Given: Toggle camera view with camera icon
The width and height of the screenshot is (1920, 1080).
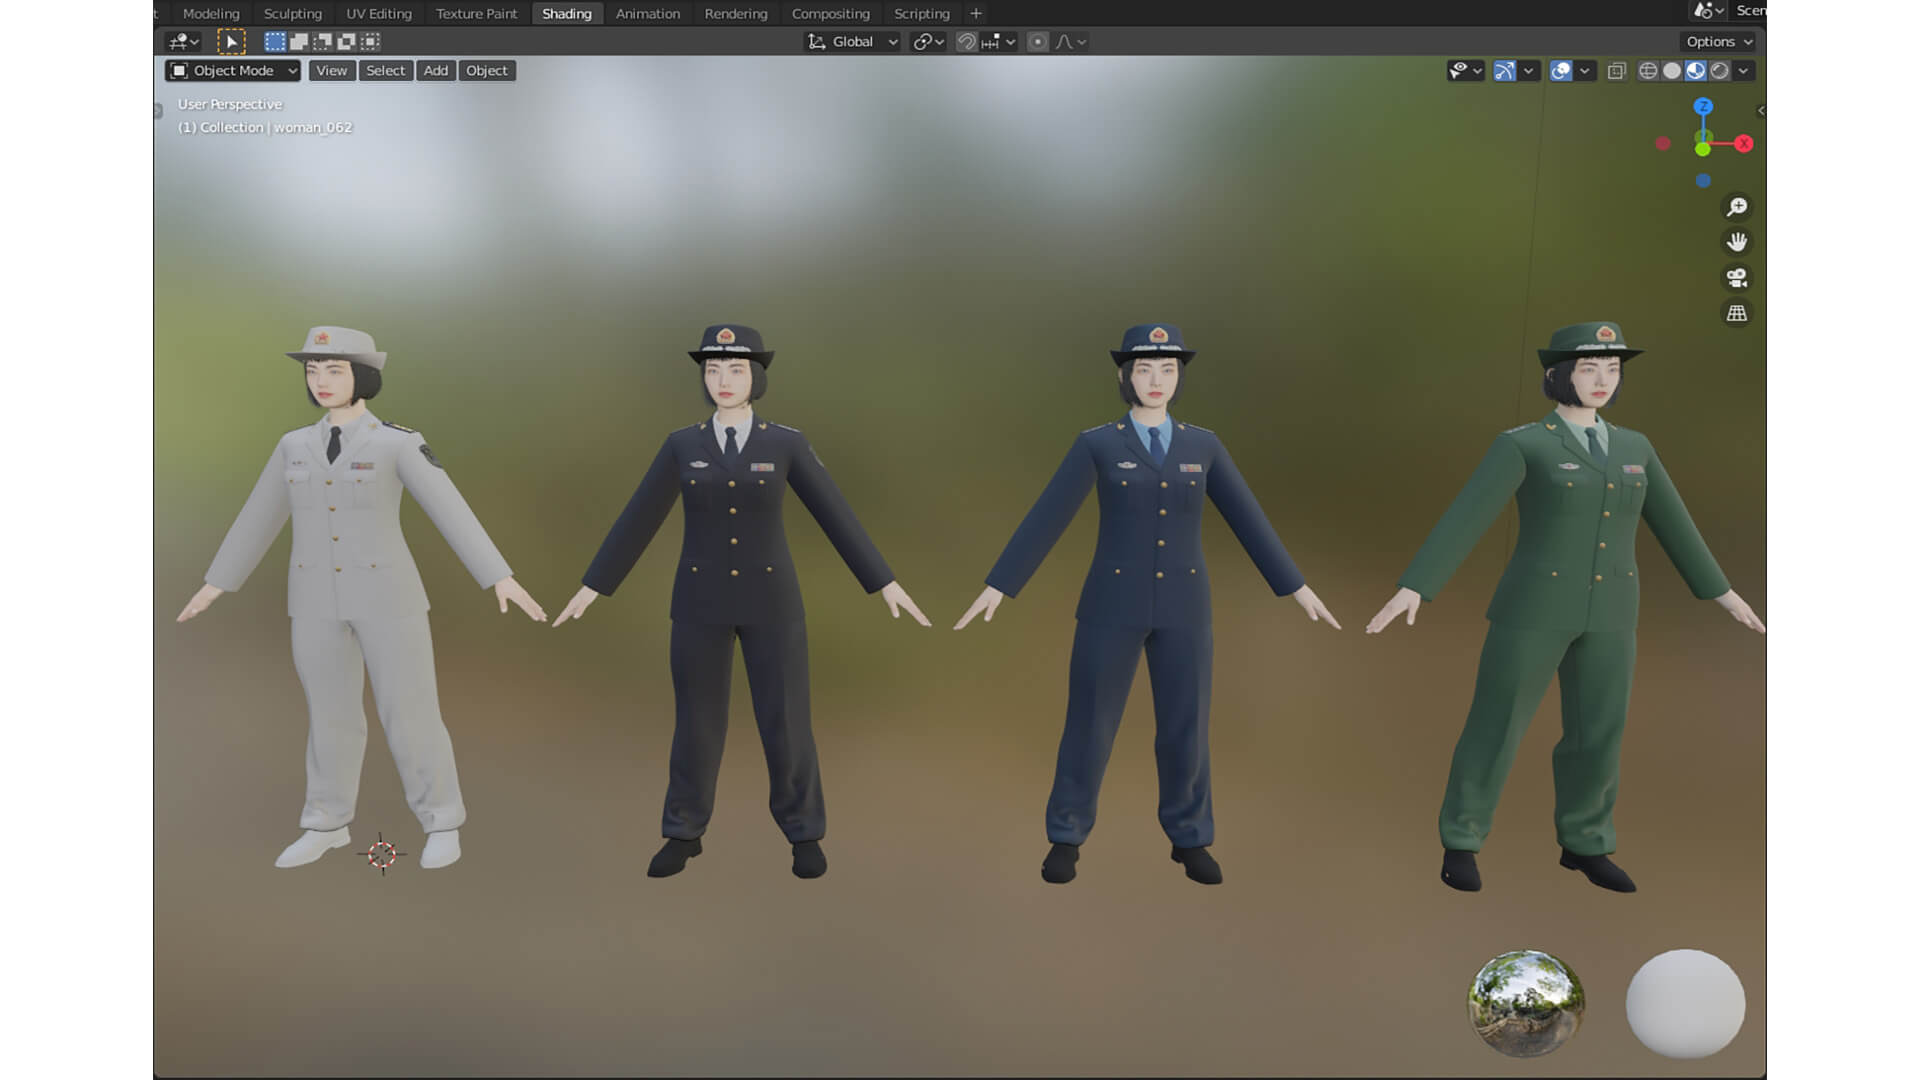Looking at the screenshot, I should click(1737, 278).
